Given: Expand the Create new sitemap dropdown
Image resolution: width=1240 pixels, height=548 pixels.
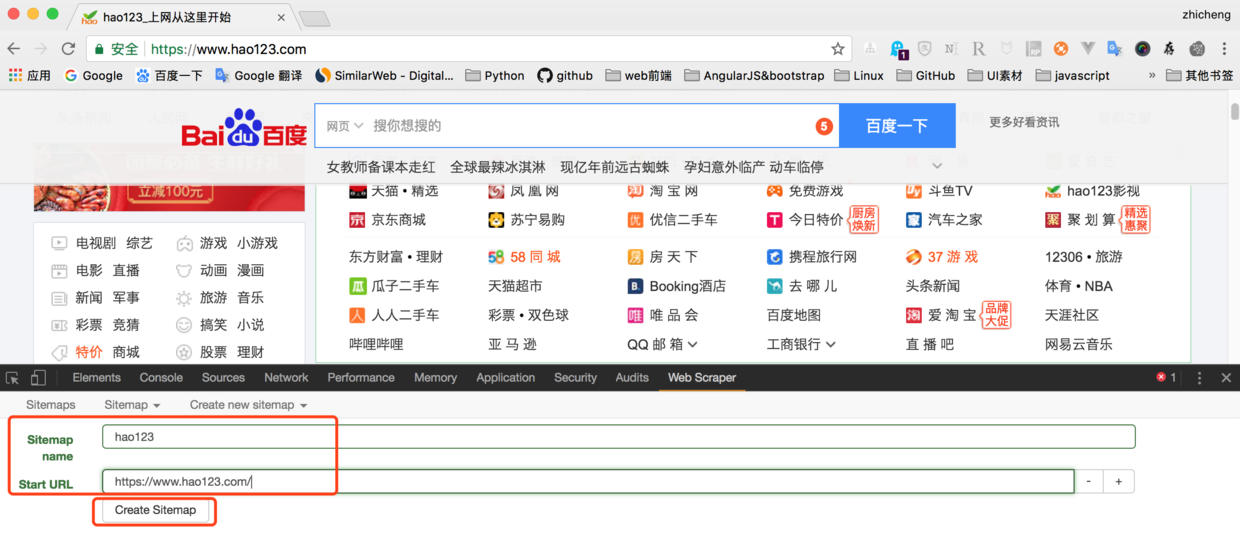Looking at the screenshot, I should click(x=248, y=405).
